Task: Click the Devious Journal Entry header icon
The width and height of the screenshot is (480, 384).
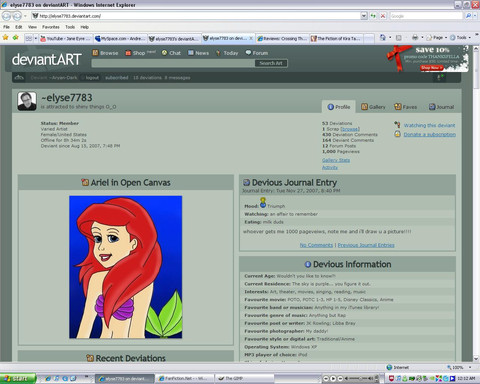Action: 246,182
